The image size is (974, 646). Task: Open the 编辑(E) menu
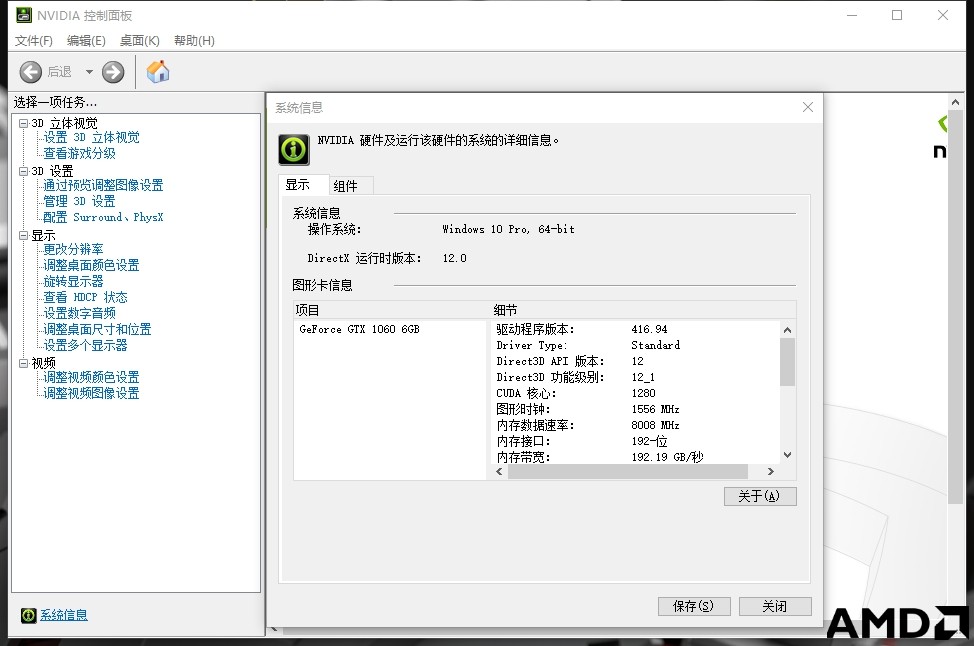(86, 40)
